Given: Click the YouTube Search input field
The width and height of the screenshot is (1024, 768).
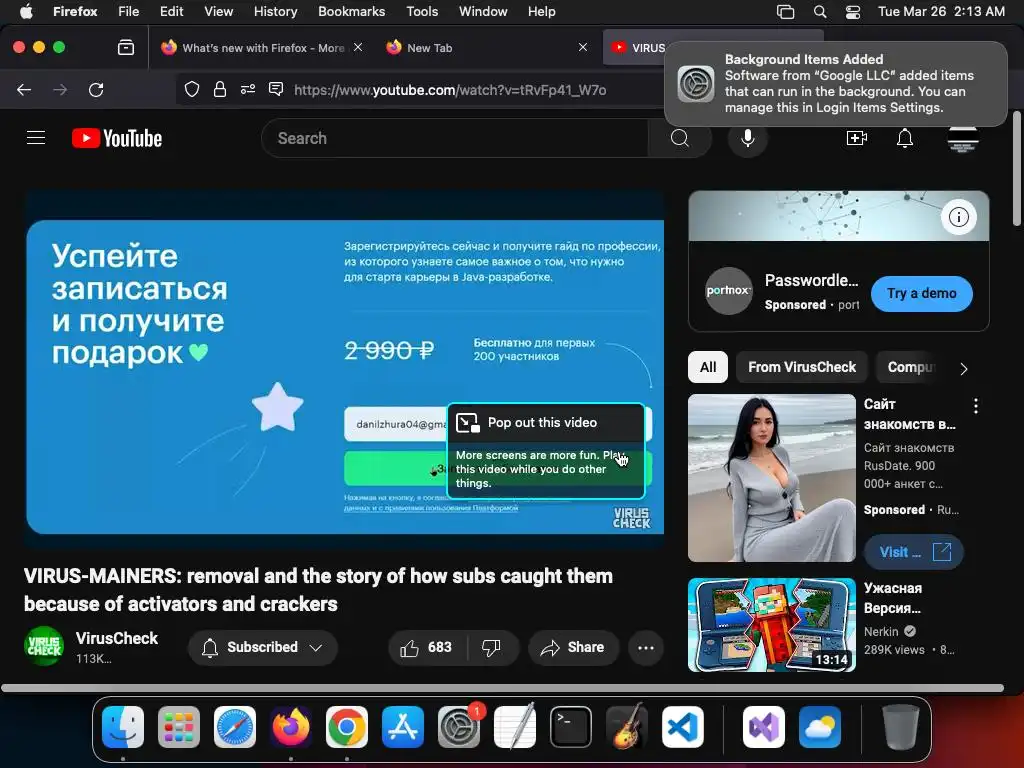Looking at the screenshot, I should [455, 138].
